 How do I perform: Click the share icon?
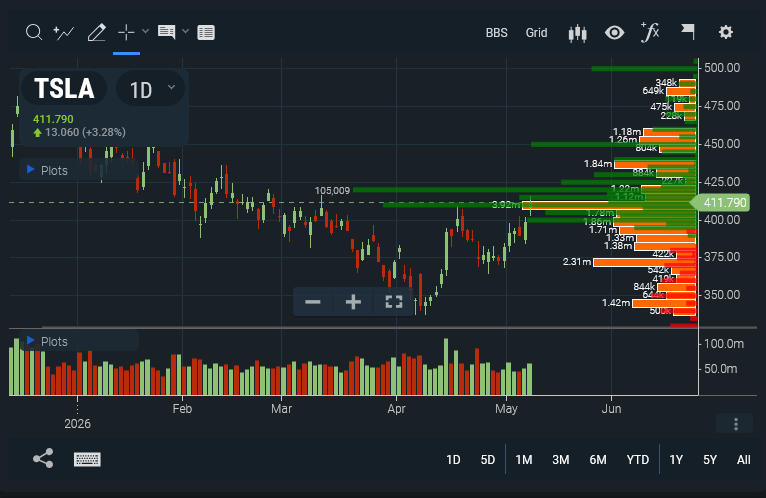(x=43, y=458)
